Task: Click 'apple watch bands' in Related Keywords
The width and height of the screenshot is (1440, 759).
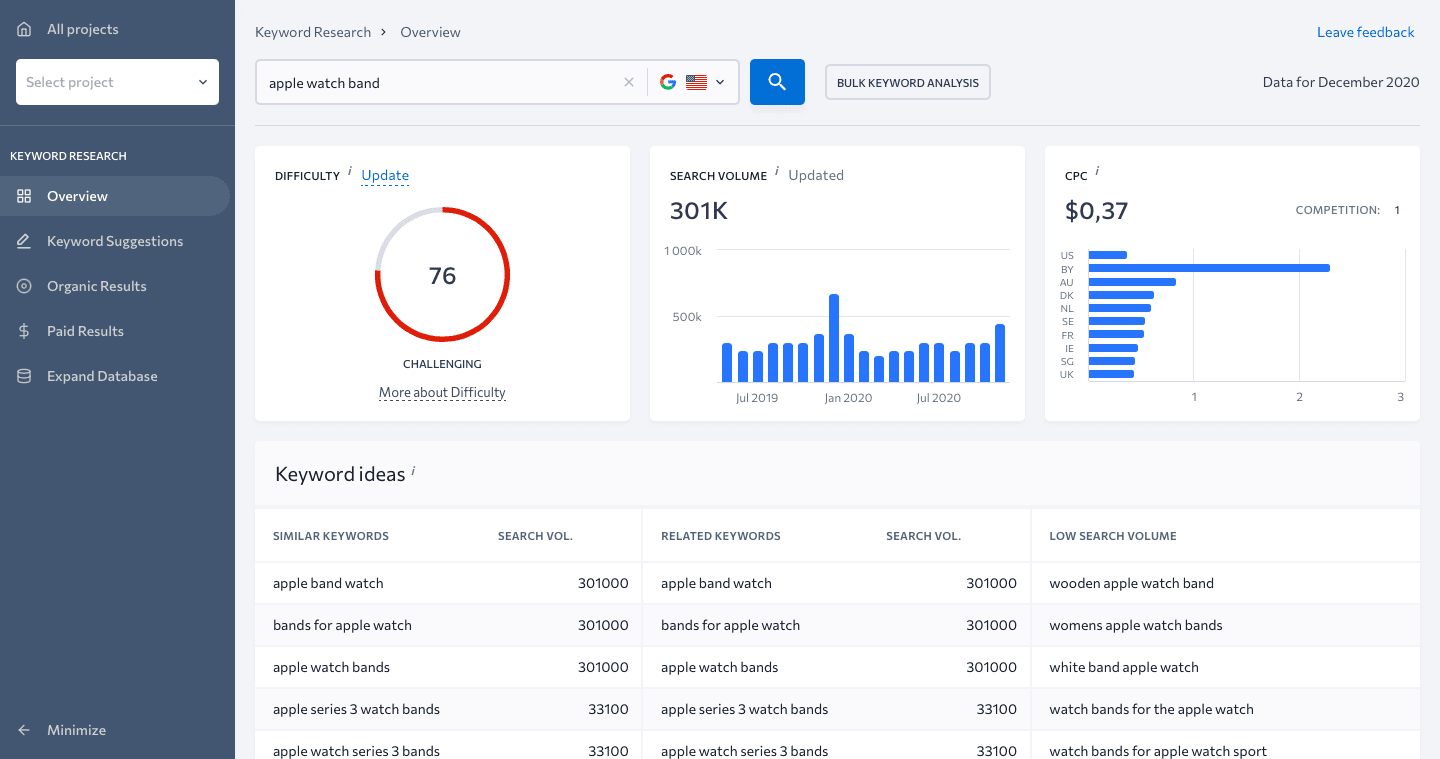Action: click(x=719, y=667)
